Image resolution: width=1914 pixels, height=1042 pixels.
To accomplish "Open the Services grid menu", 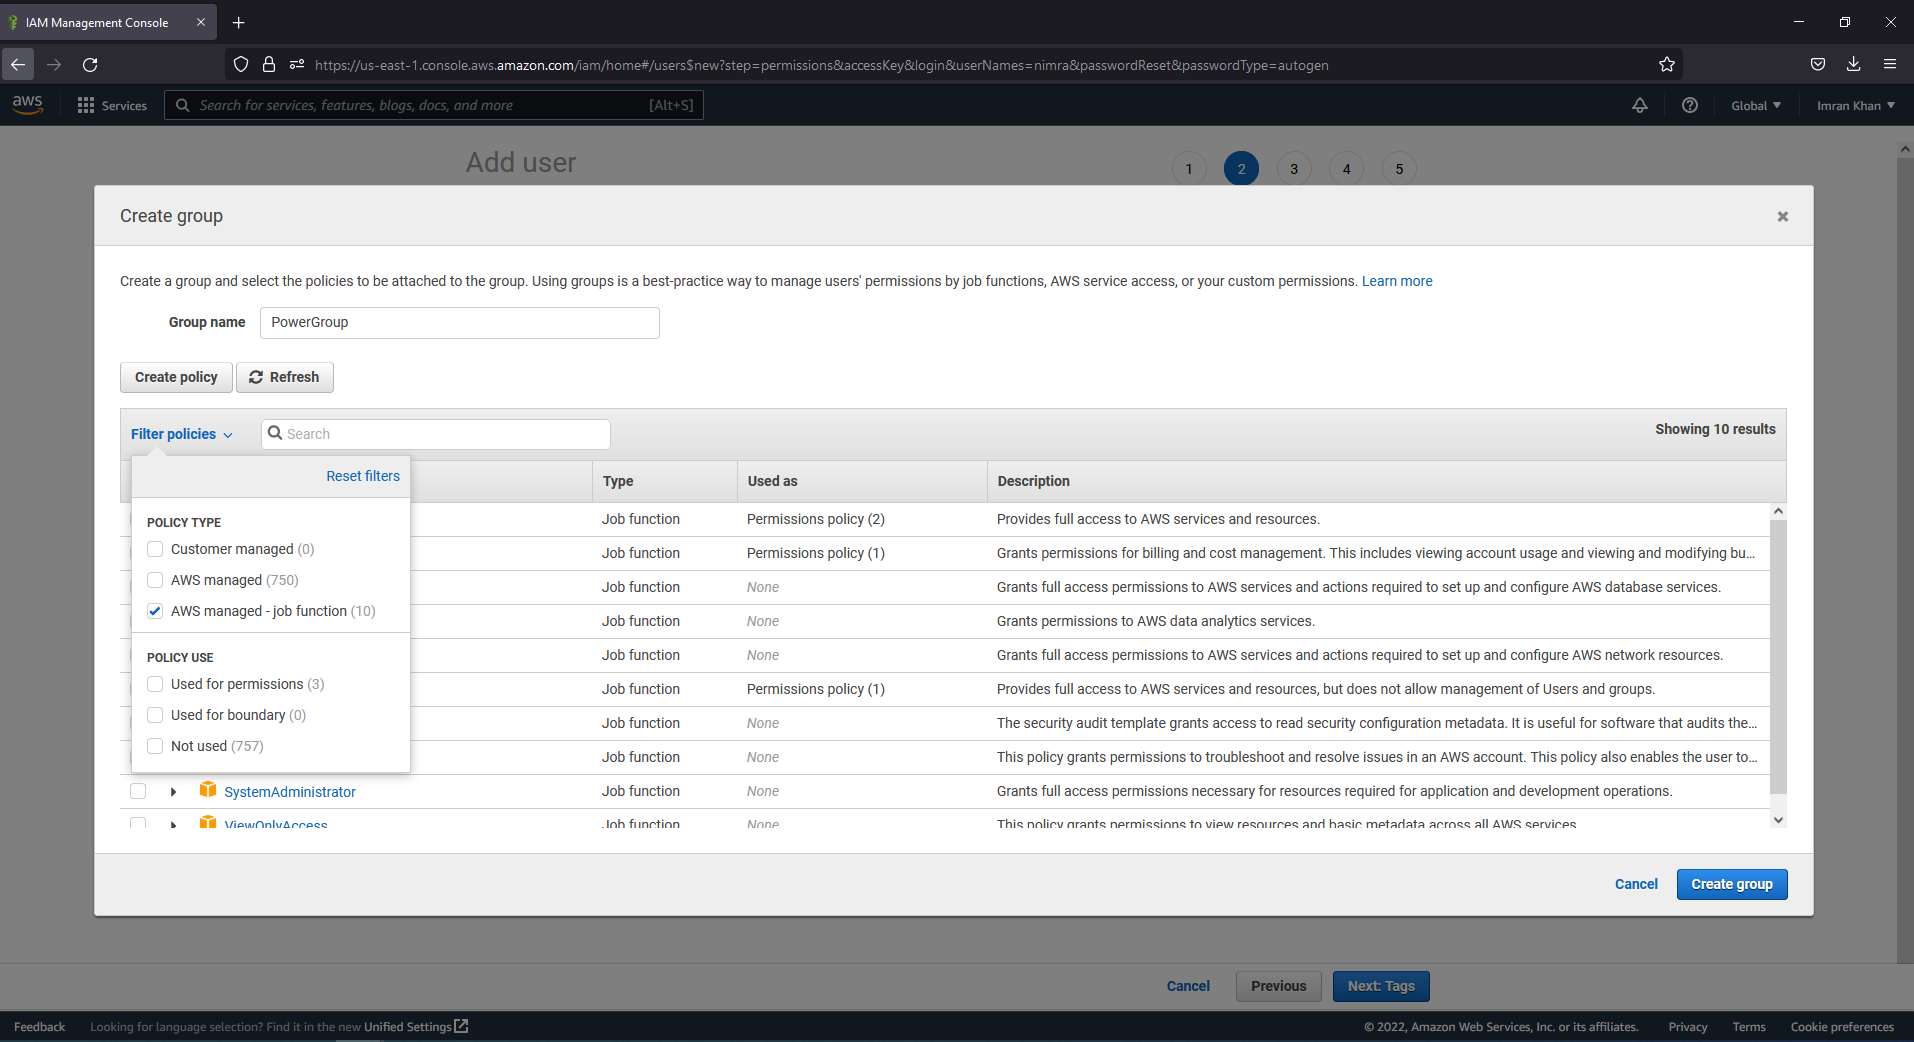I will click(x=85, y=105).
